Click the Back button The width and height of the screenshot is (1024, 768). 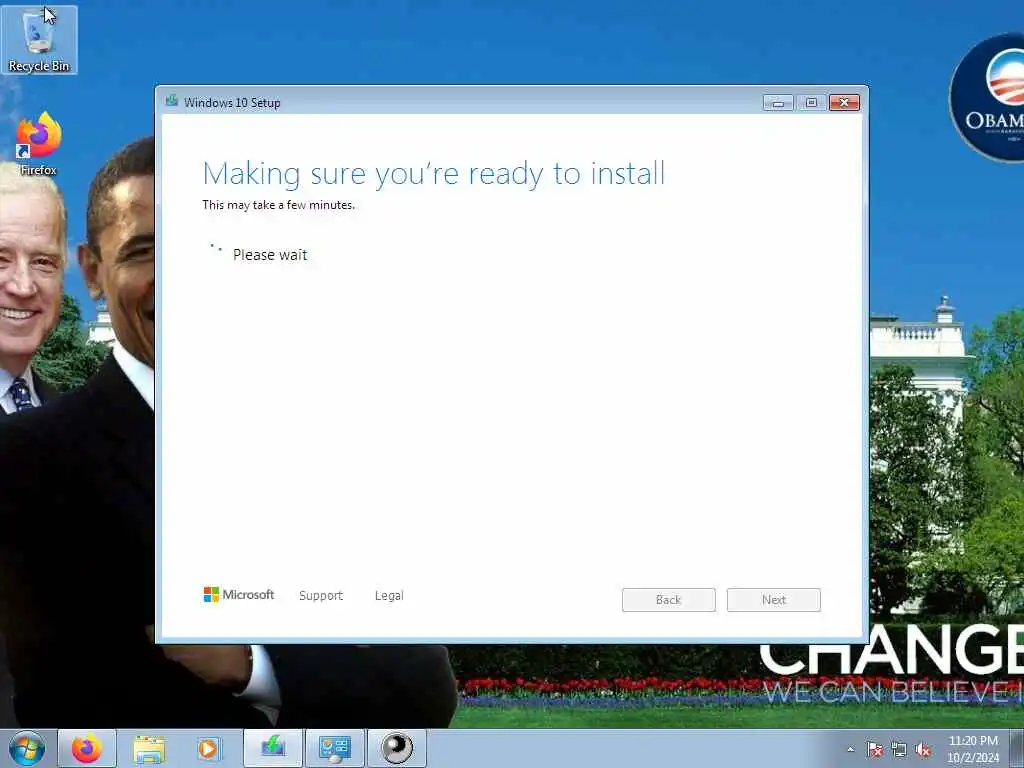pos(669,600)
